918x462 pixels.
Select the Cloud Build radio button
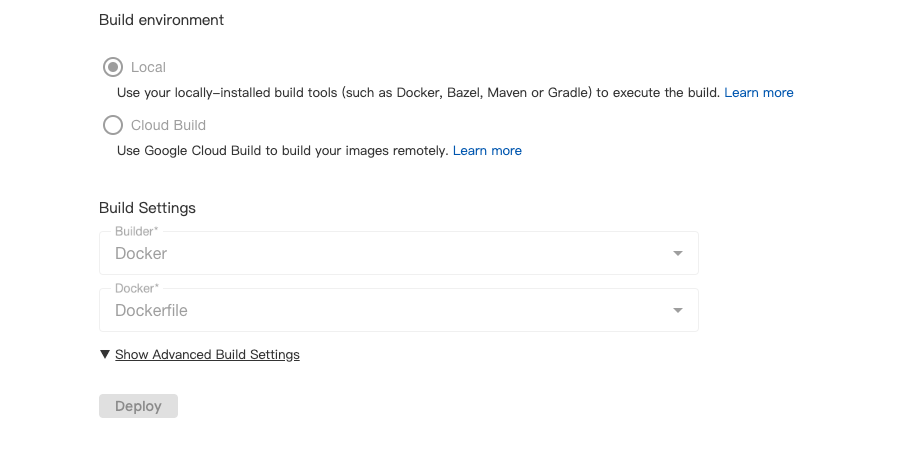[113, 125]
